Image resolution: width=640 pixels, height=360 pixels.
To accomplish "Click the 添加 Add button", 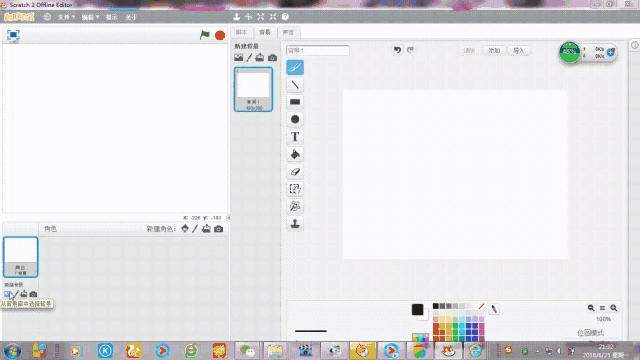I will click(x=494, y=51).
